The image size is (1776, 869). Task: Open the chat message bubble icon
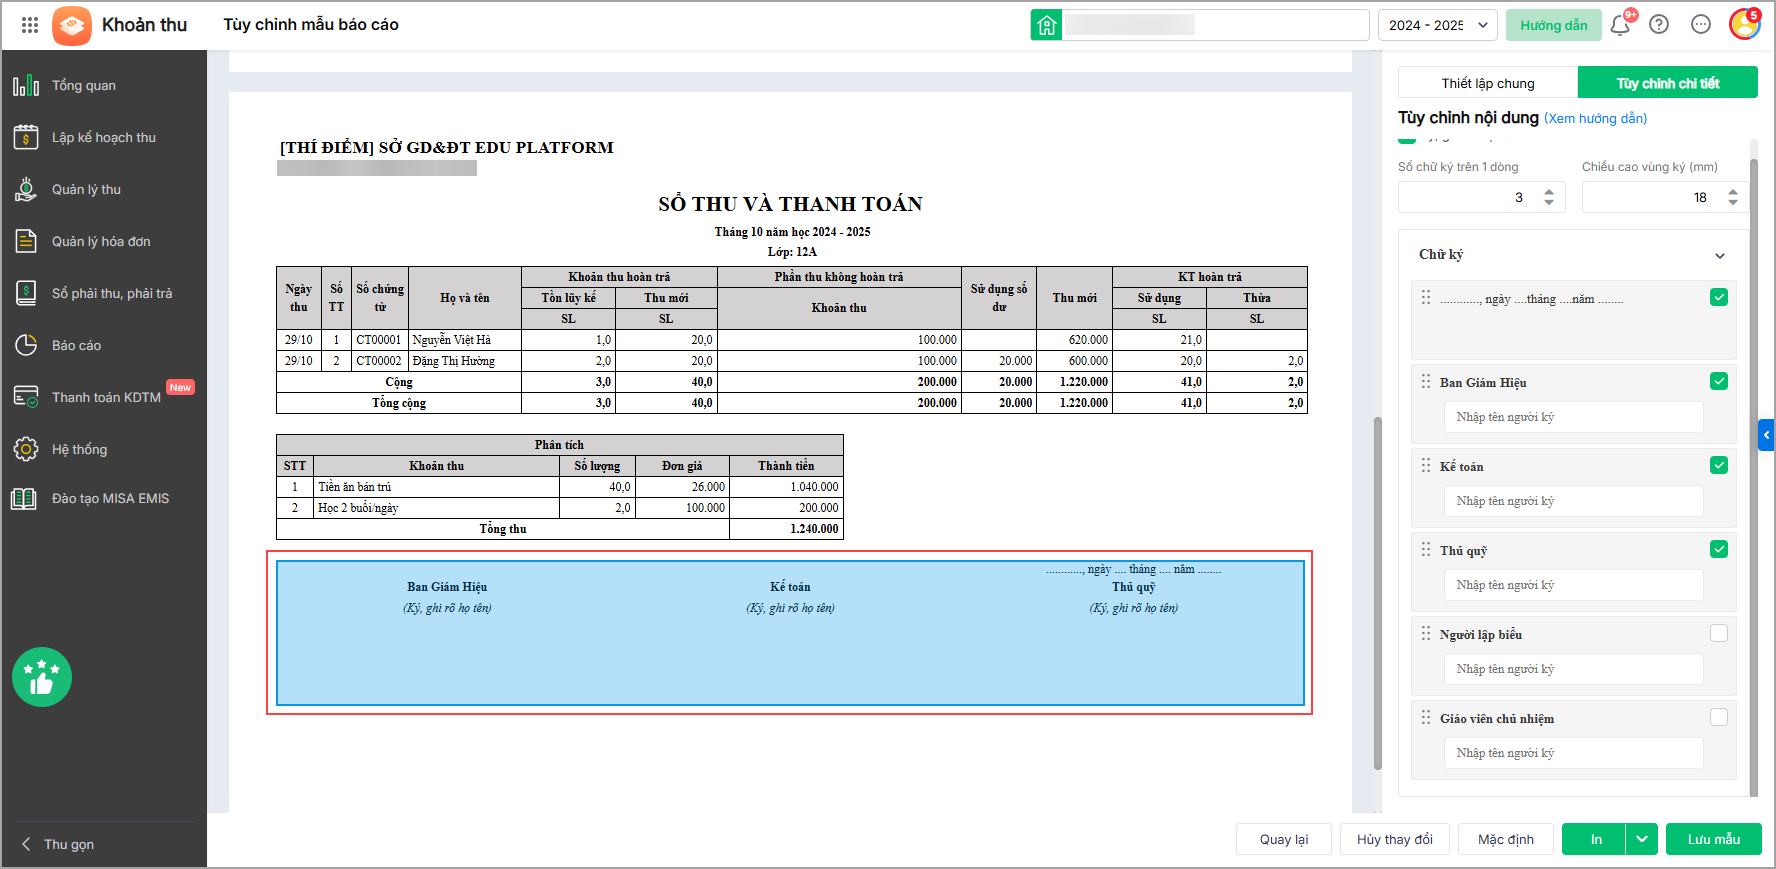coord(1701,25)
